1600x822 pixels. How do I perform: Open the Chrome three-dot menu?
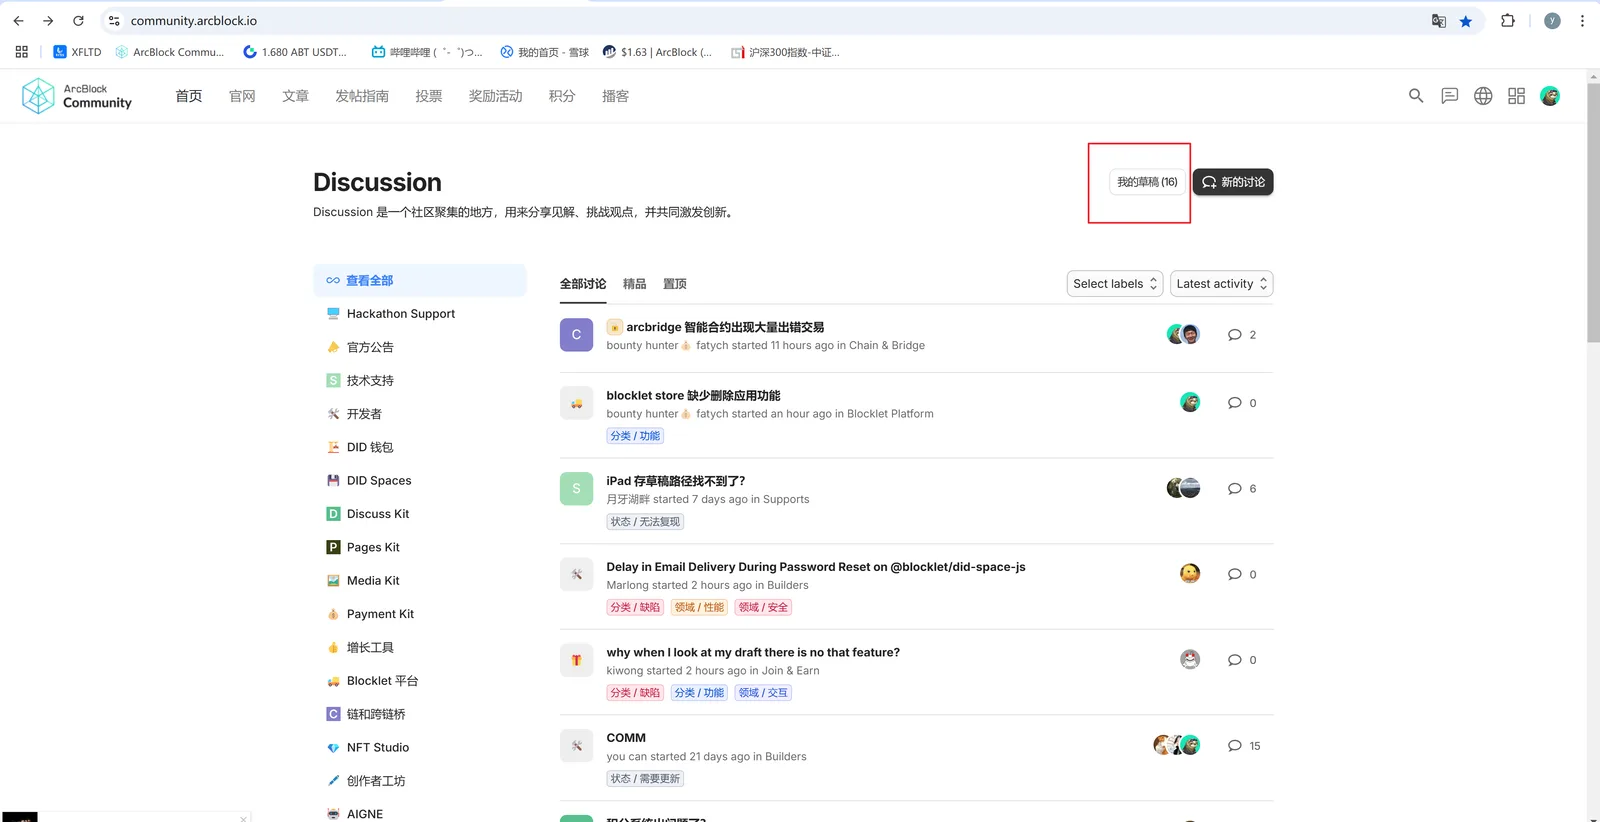1582,20
